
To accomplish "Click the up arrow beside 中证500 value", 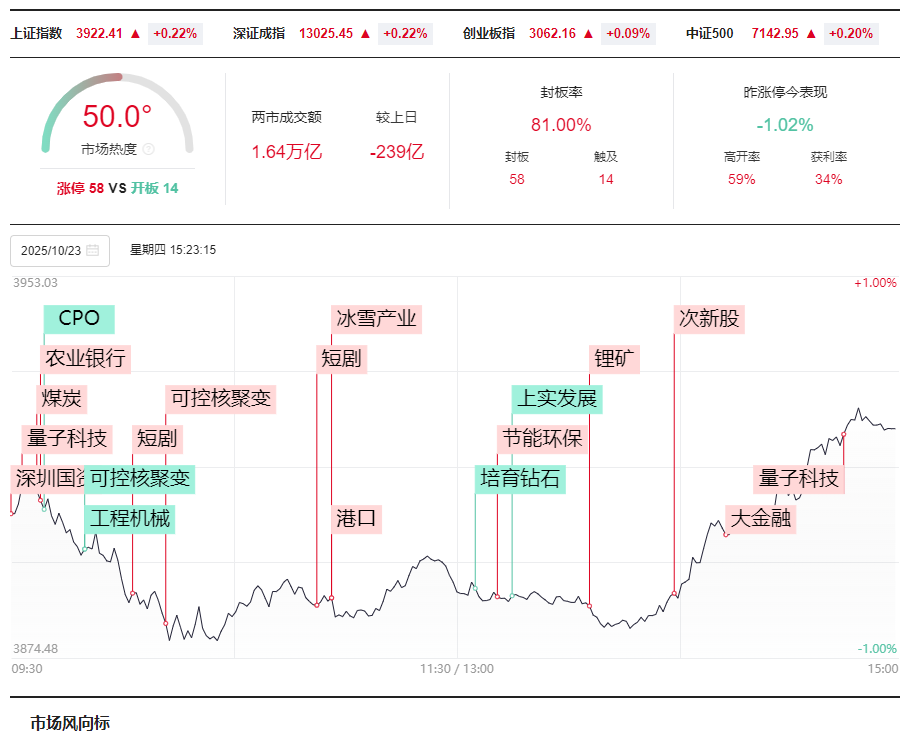I will (811, 34).
